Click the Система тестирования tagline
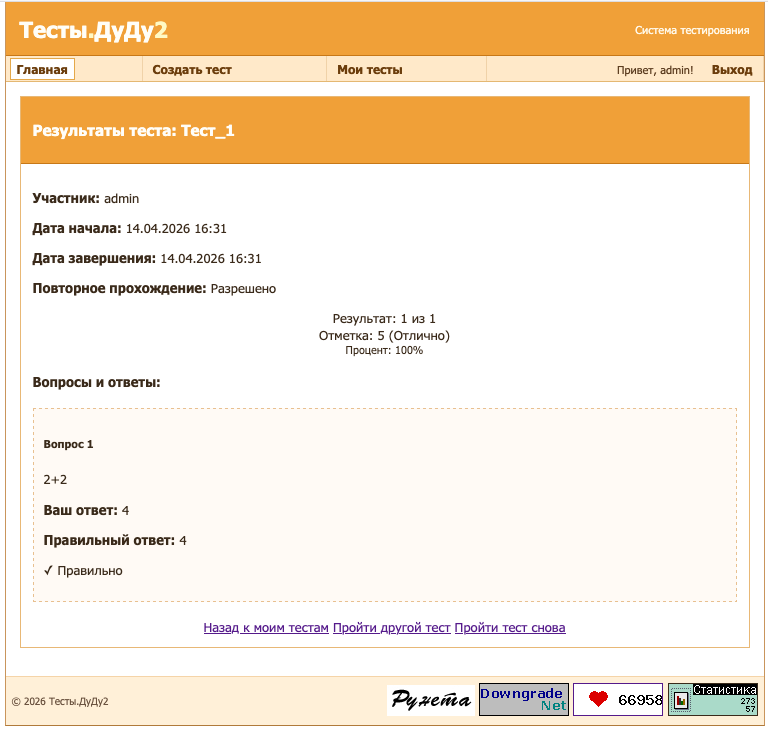The width and height of the screenshot is (768, 729). pyautogui.click(x=692, y=30)
